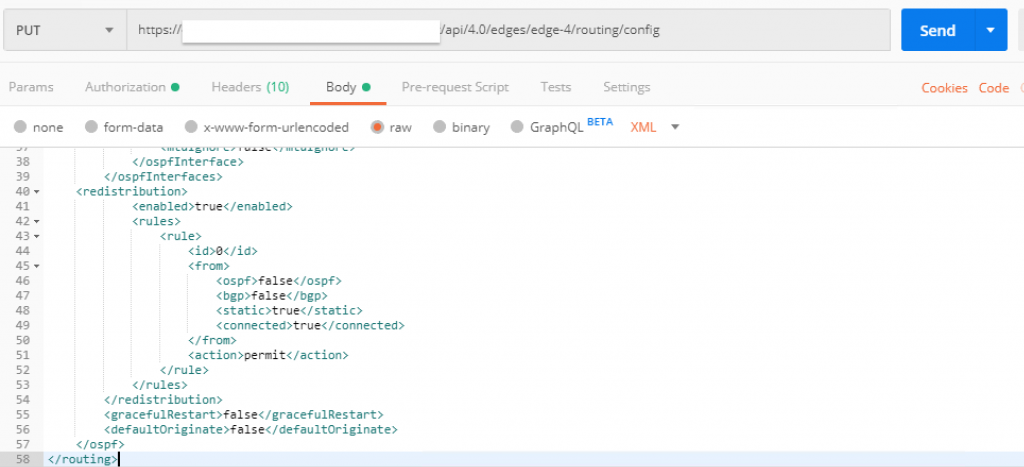Open the Cookies link
Image resolution: width=1024 pixels, height=467 pixels.
click(x=944, y=88)
